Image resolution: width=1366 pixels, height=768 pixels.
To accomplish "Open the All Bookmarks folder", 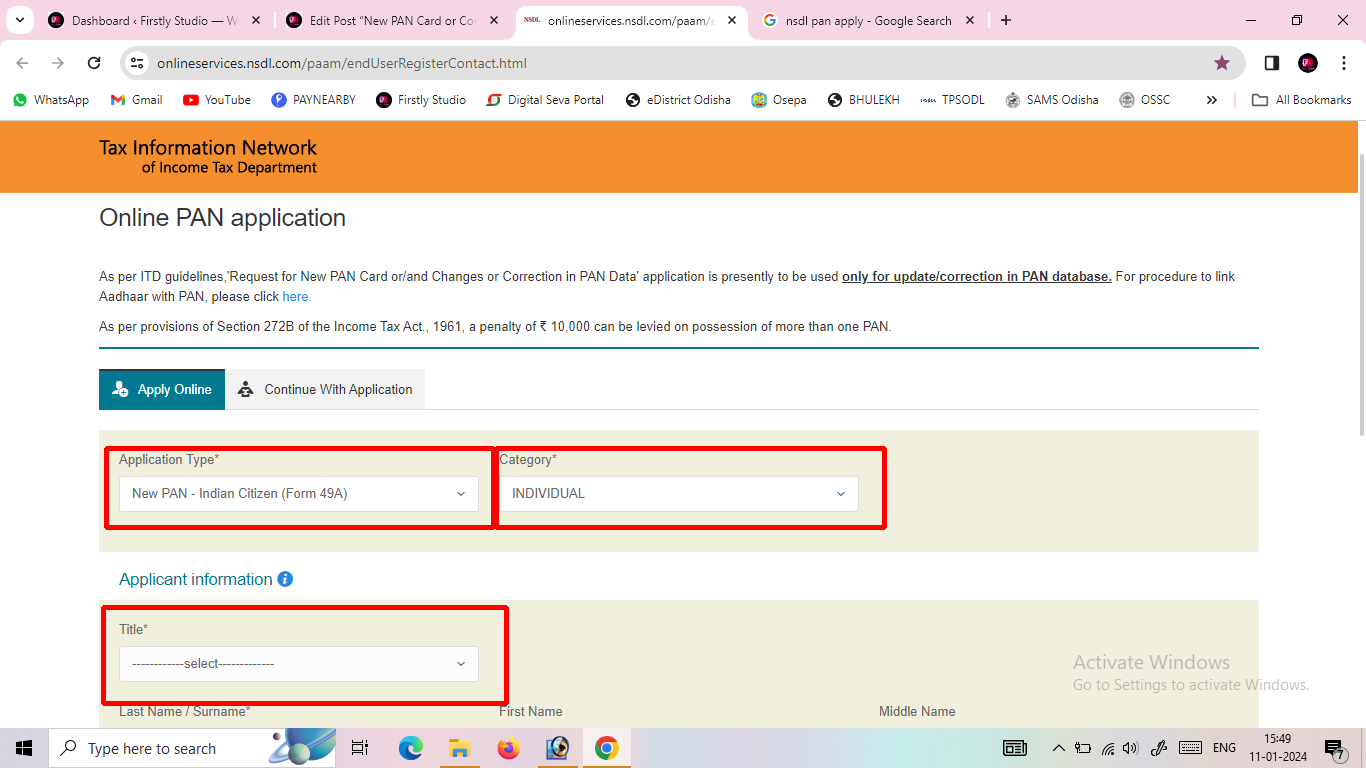I will [1301, 99].
